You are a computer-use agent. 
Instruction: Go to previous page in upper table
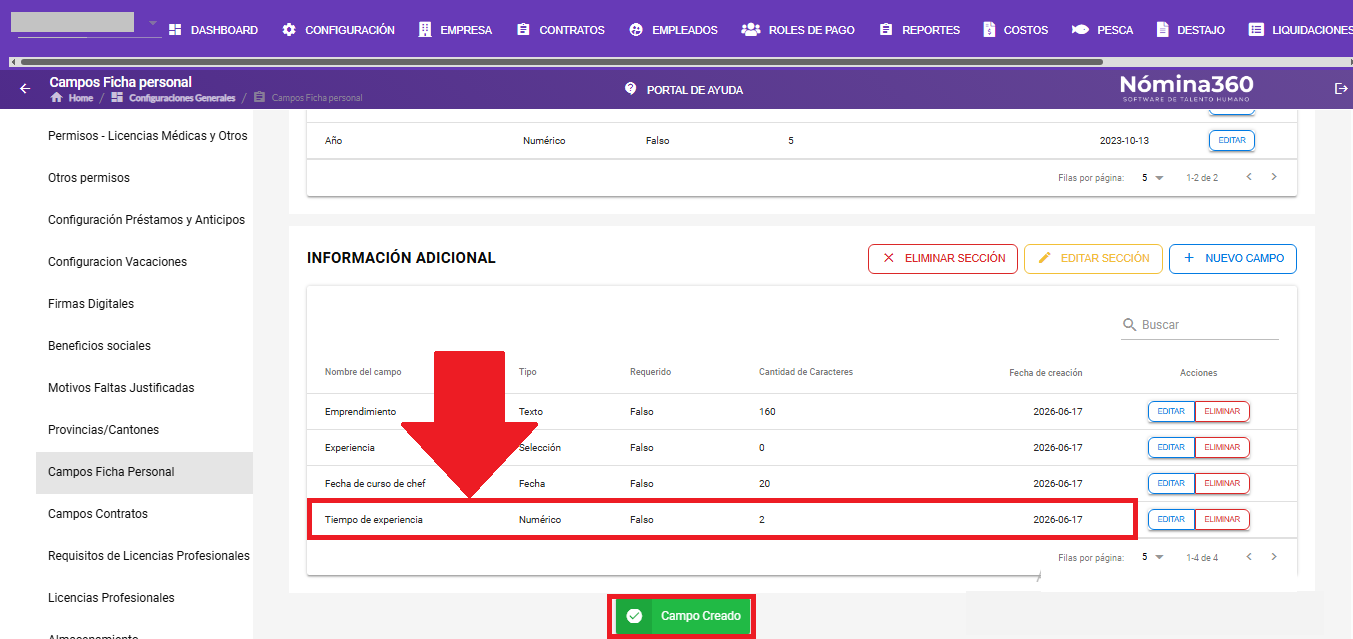point(1249,177)
